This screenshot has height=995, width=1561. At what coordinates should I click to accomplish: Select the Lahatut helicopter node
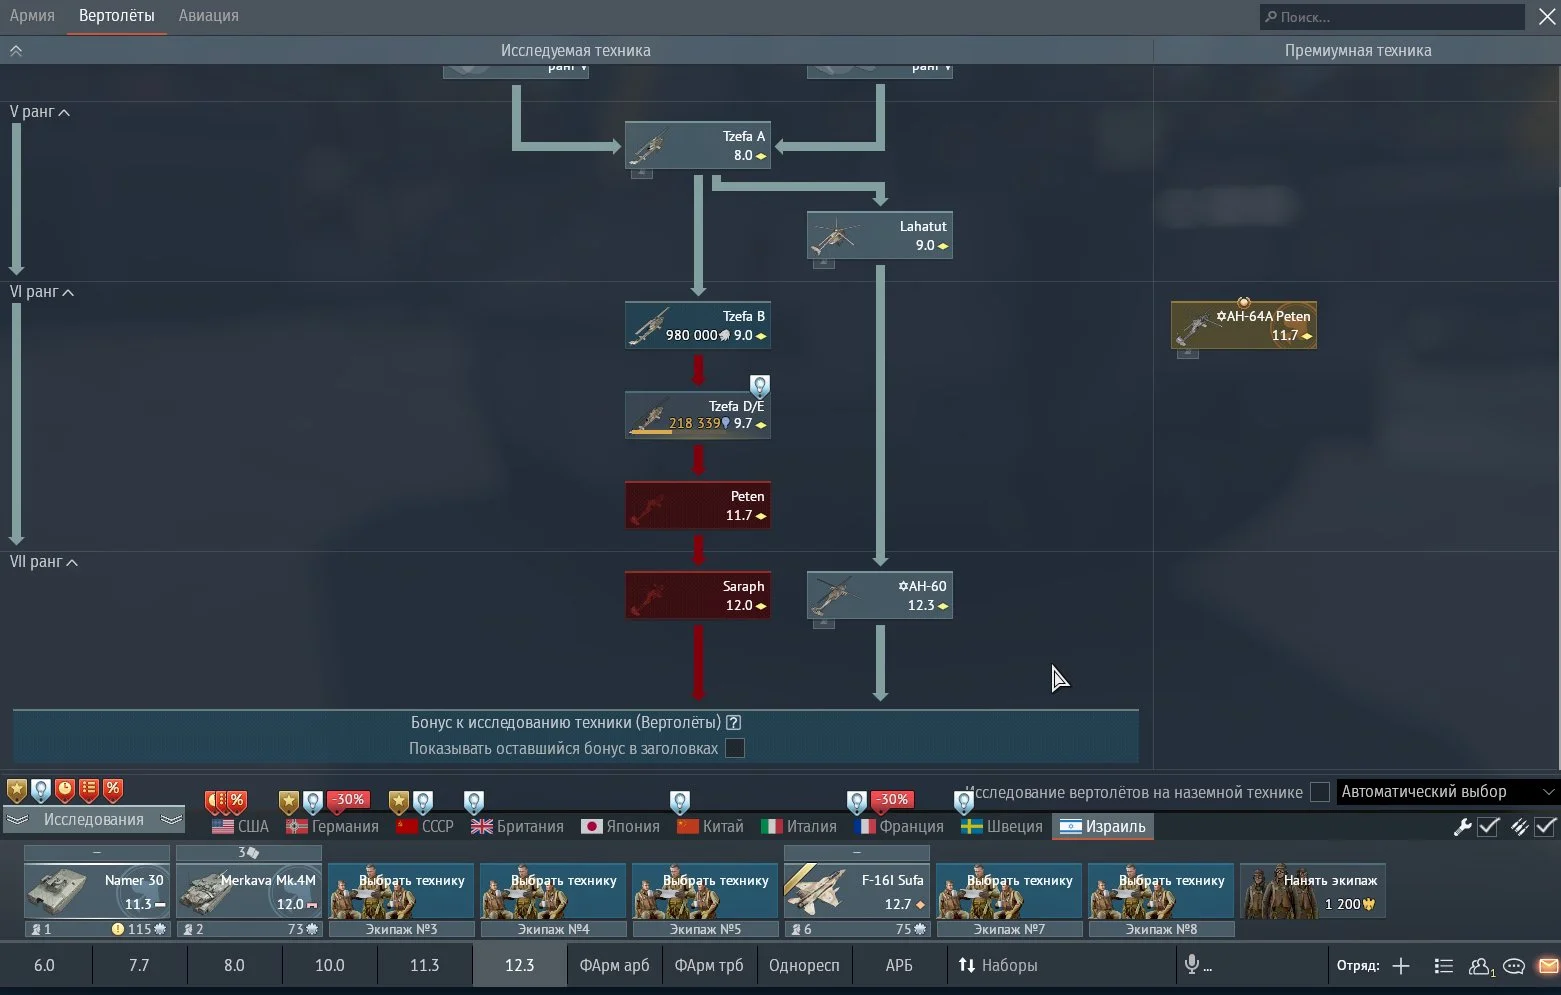879,235
